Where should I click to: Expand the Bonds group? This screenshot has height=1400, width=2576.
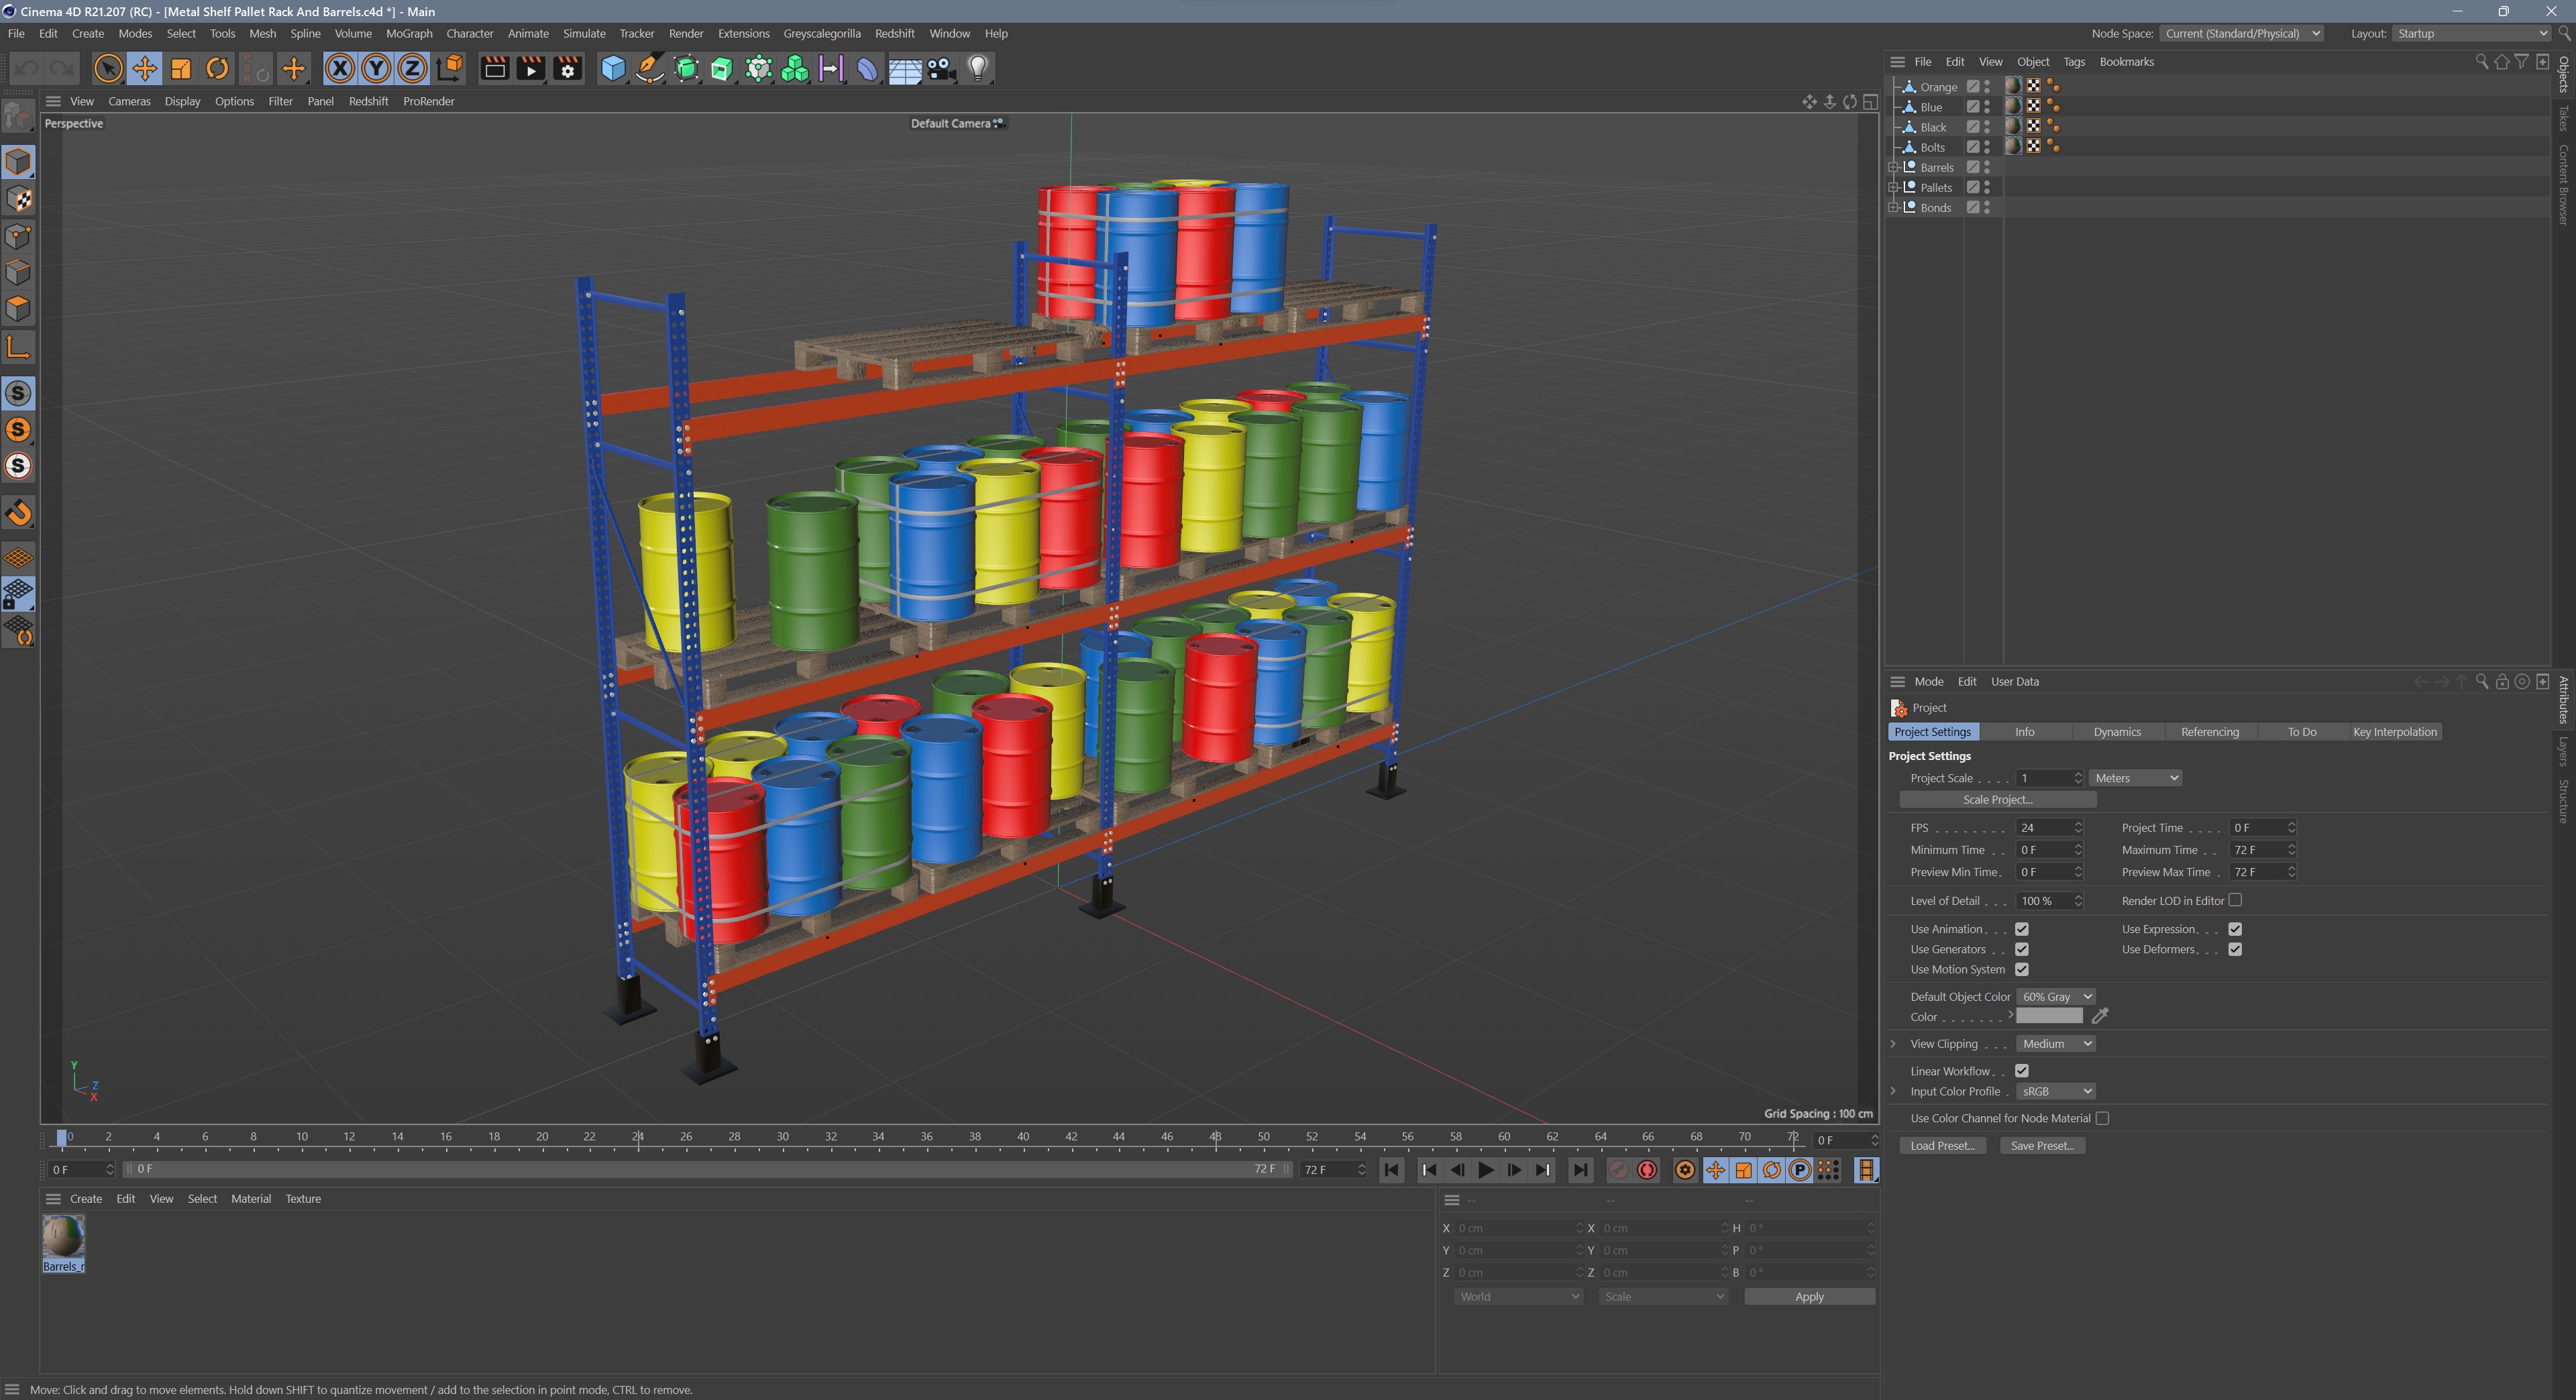click(x=1893, y=207)
